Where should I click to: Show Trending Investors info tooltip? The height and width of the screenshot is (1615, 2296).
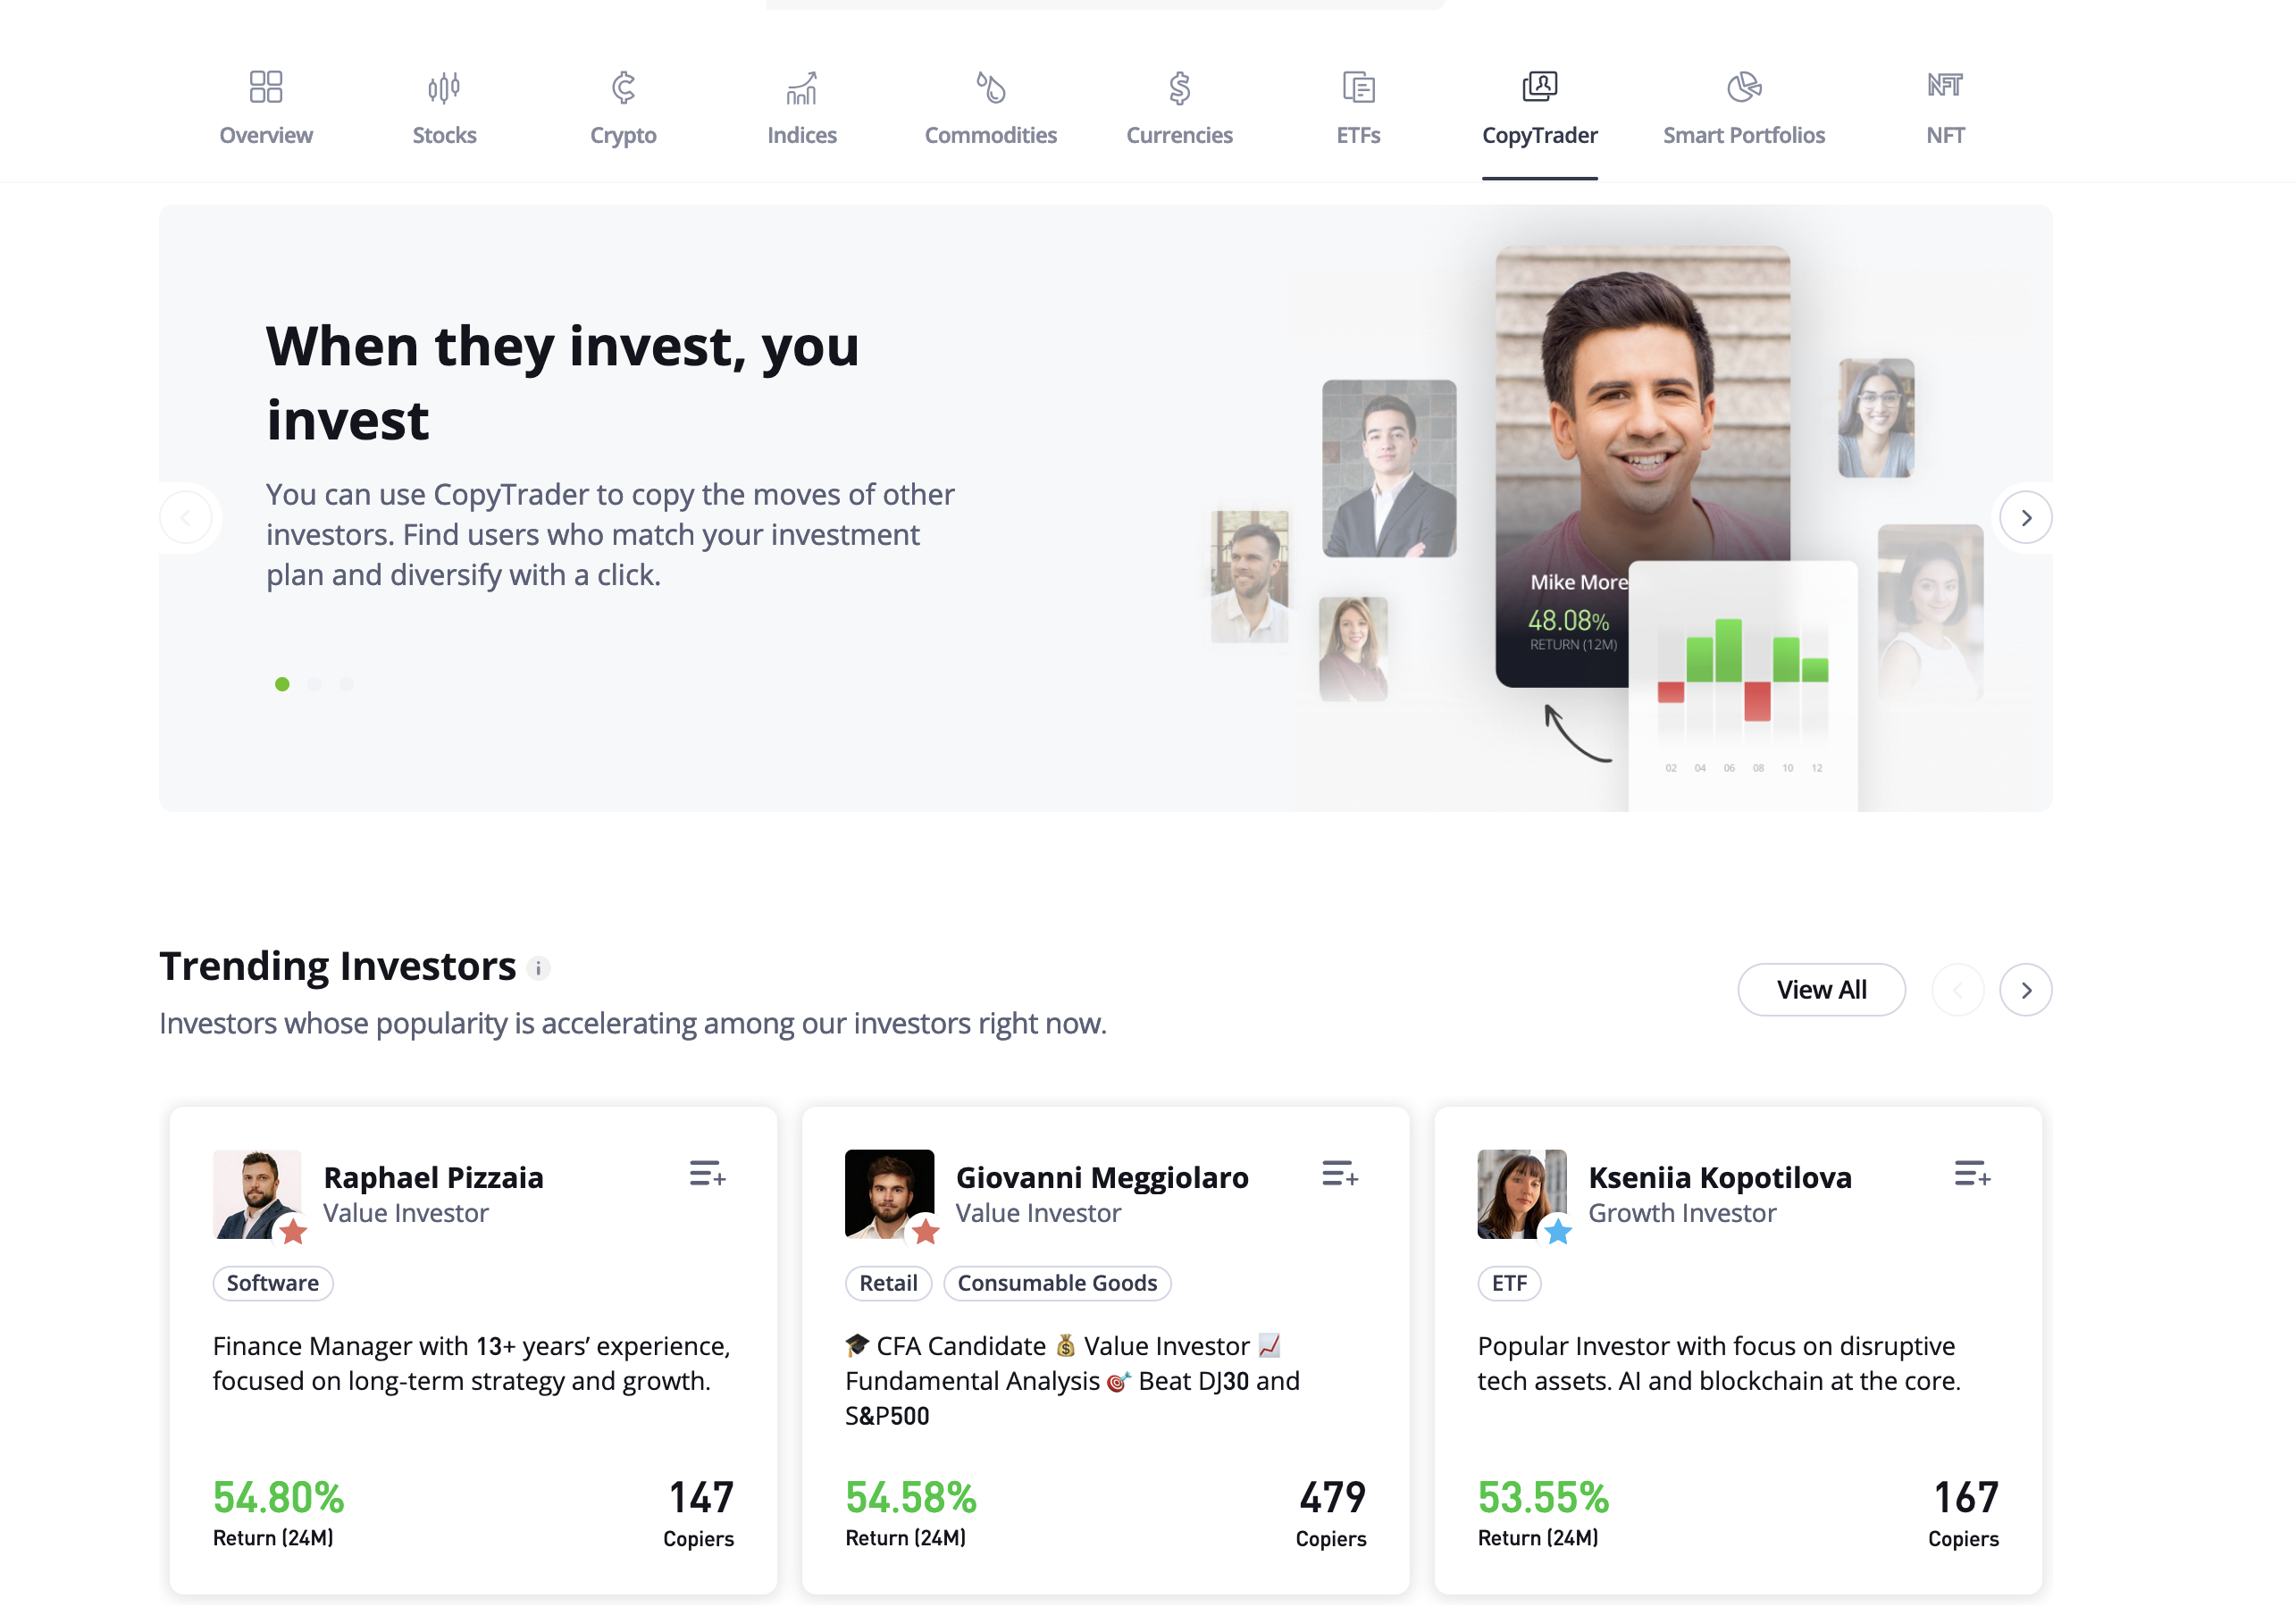(x=538, y=968)
